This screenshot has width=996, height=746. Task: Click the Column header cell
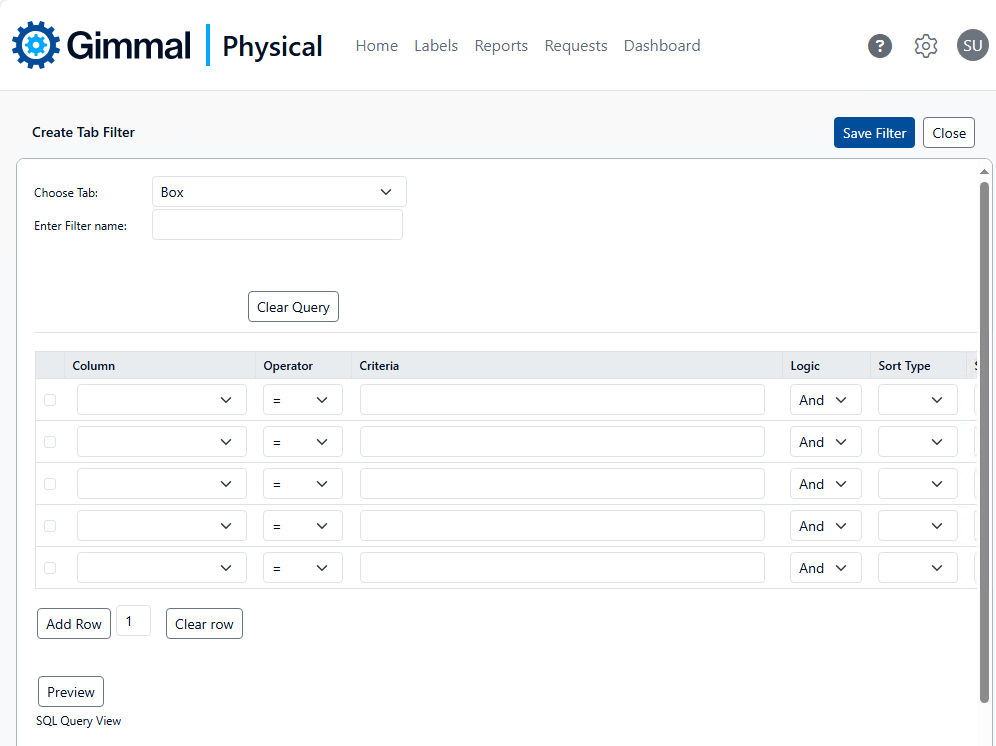pos(159,365)
